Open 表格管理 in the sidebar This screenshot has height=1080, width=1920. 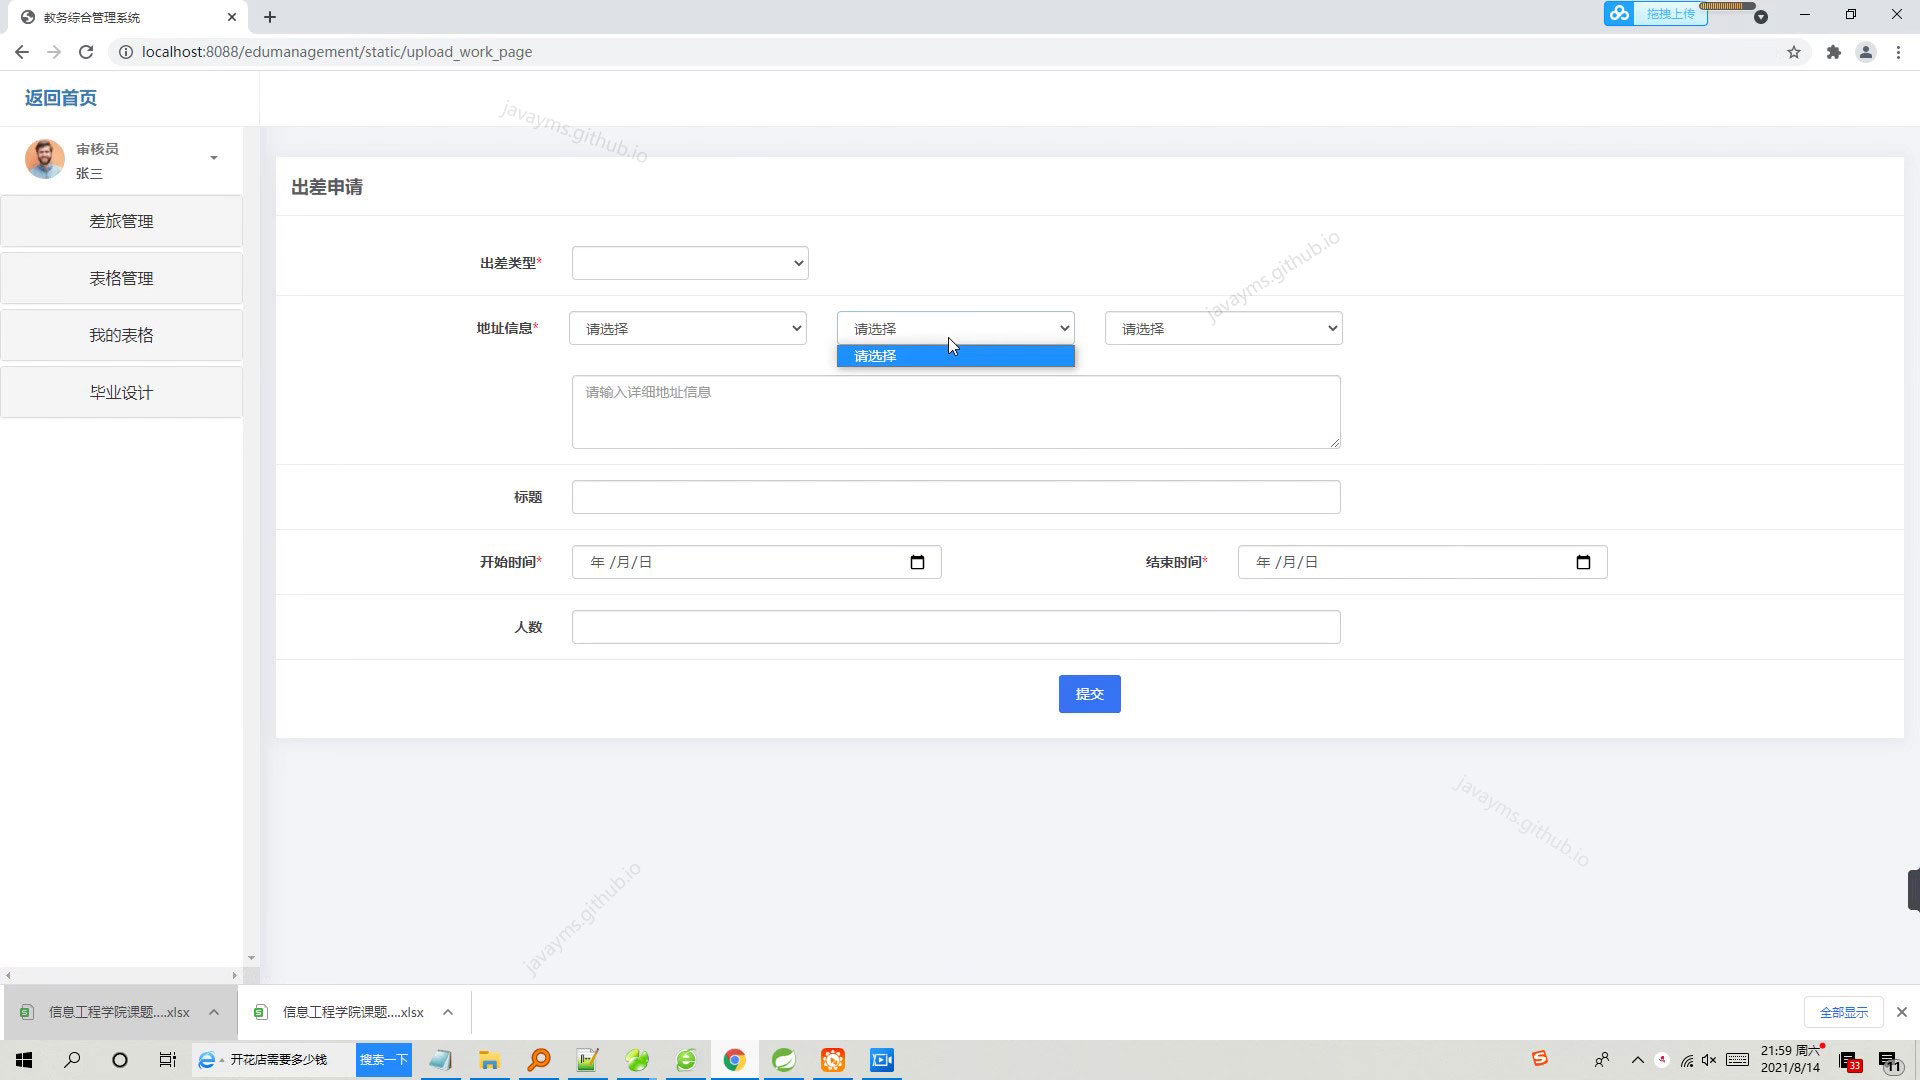point(121,278)
